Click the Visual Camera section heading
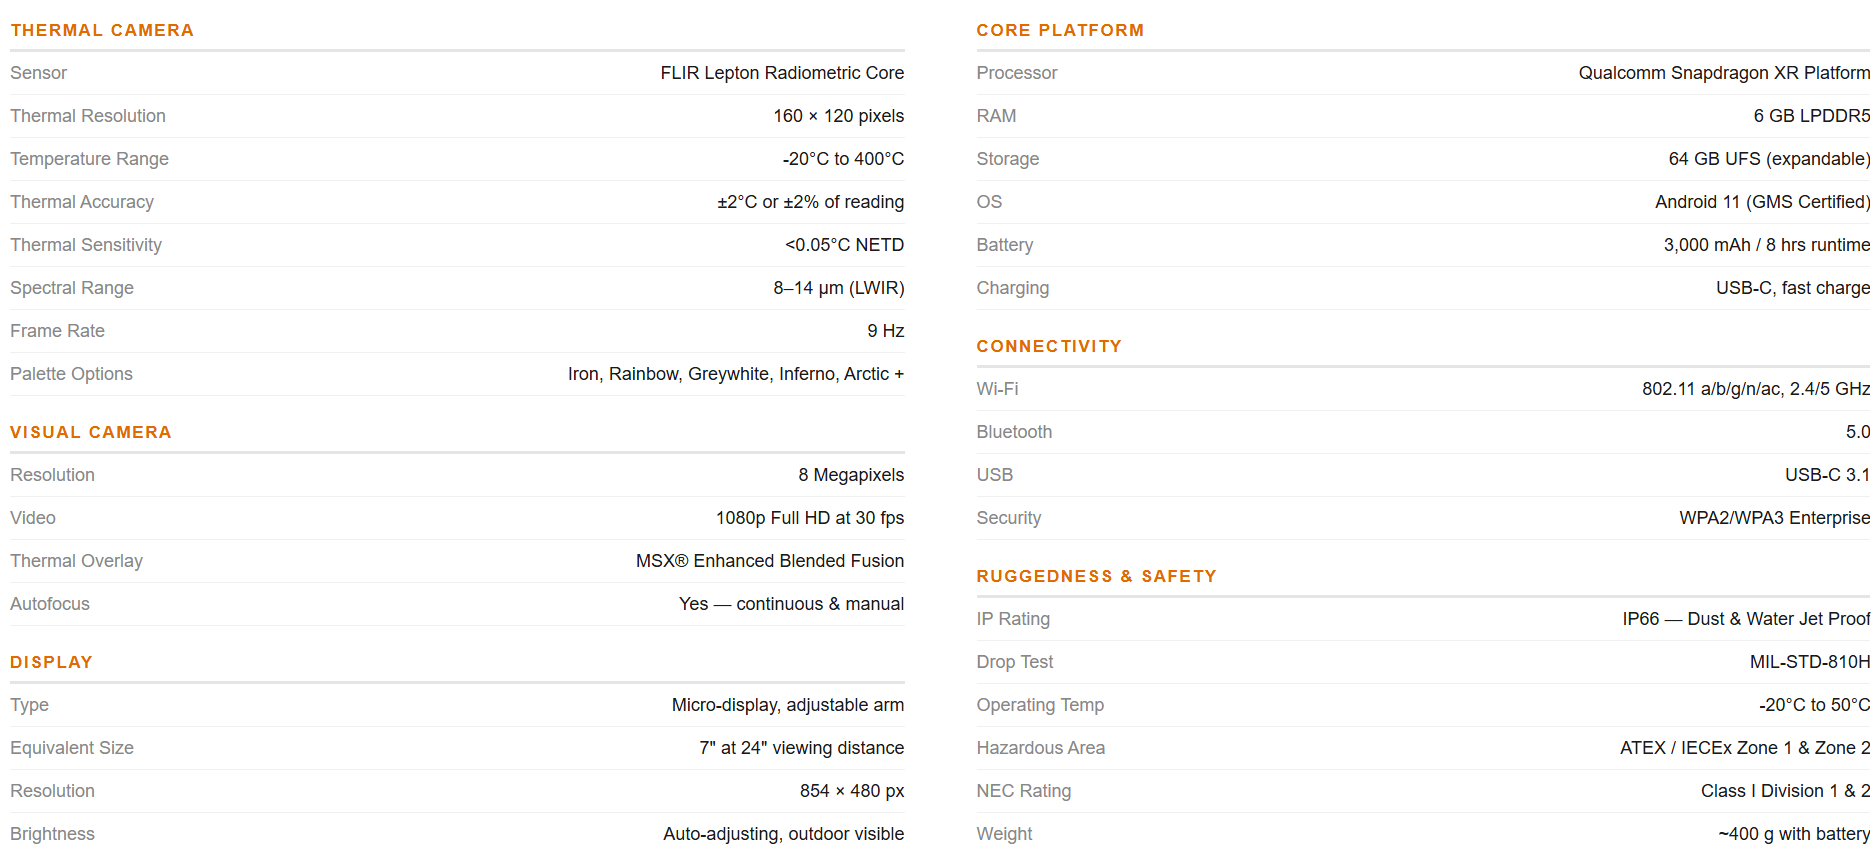 point(91,432)
